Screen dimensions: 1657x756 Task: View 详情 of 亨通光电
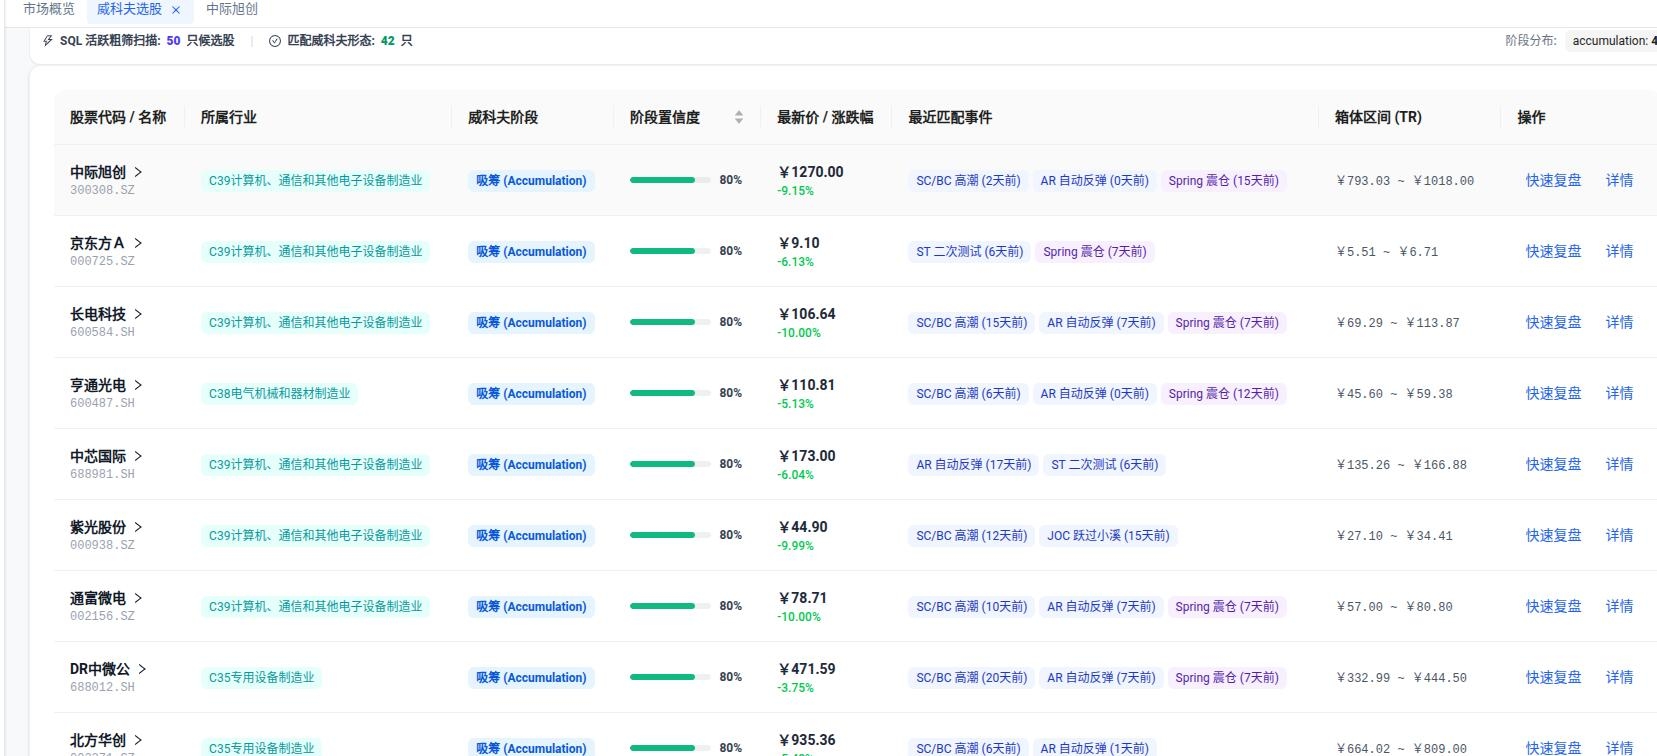[1619, 394]
